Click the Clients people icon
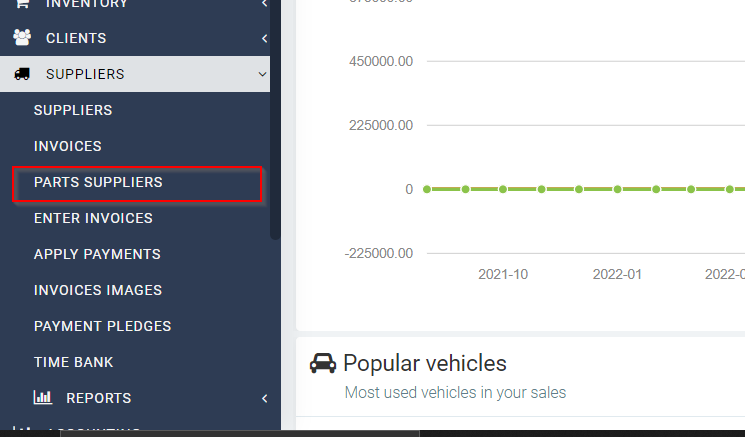Image resolution: width=745 pixels, height=437 pixels. point(21,38)
